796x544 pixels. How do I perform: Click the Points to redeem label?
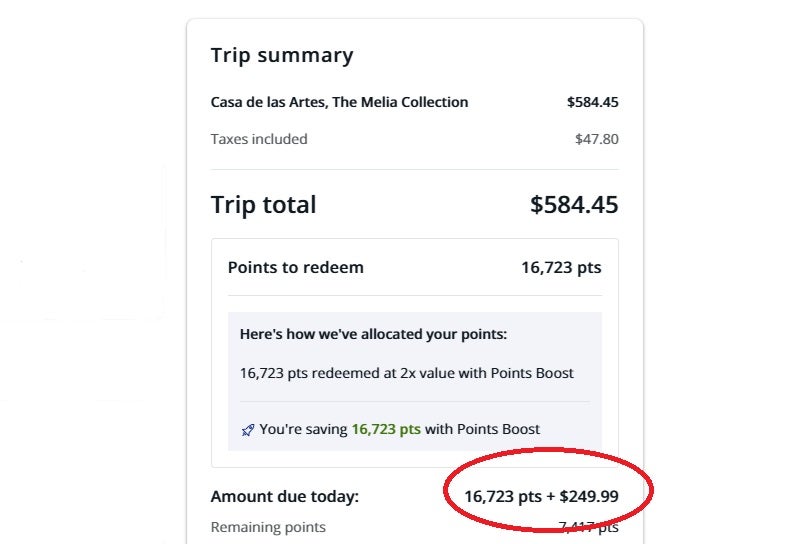click(296, 267)
